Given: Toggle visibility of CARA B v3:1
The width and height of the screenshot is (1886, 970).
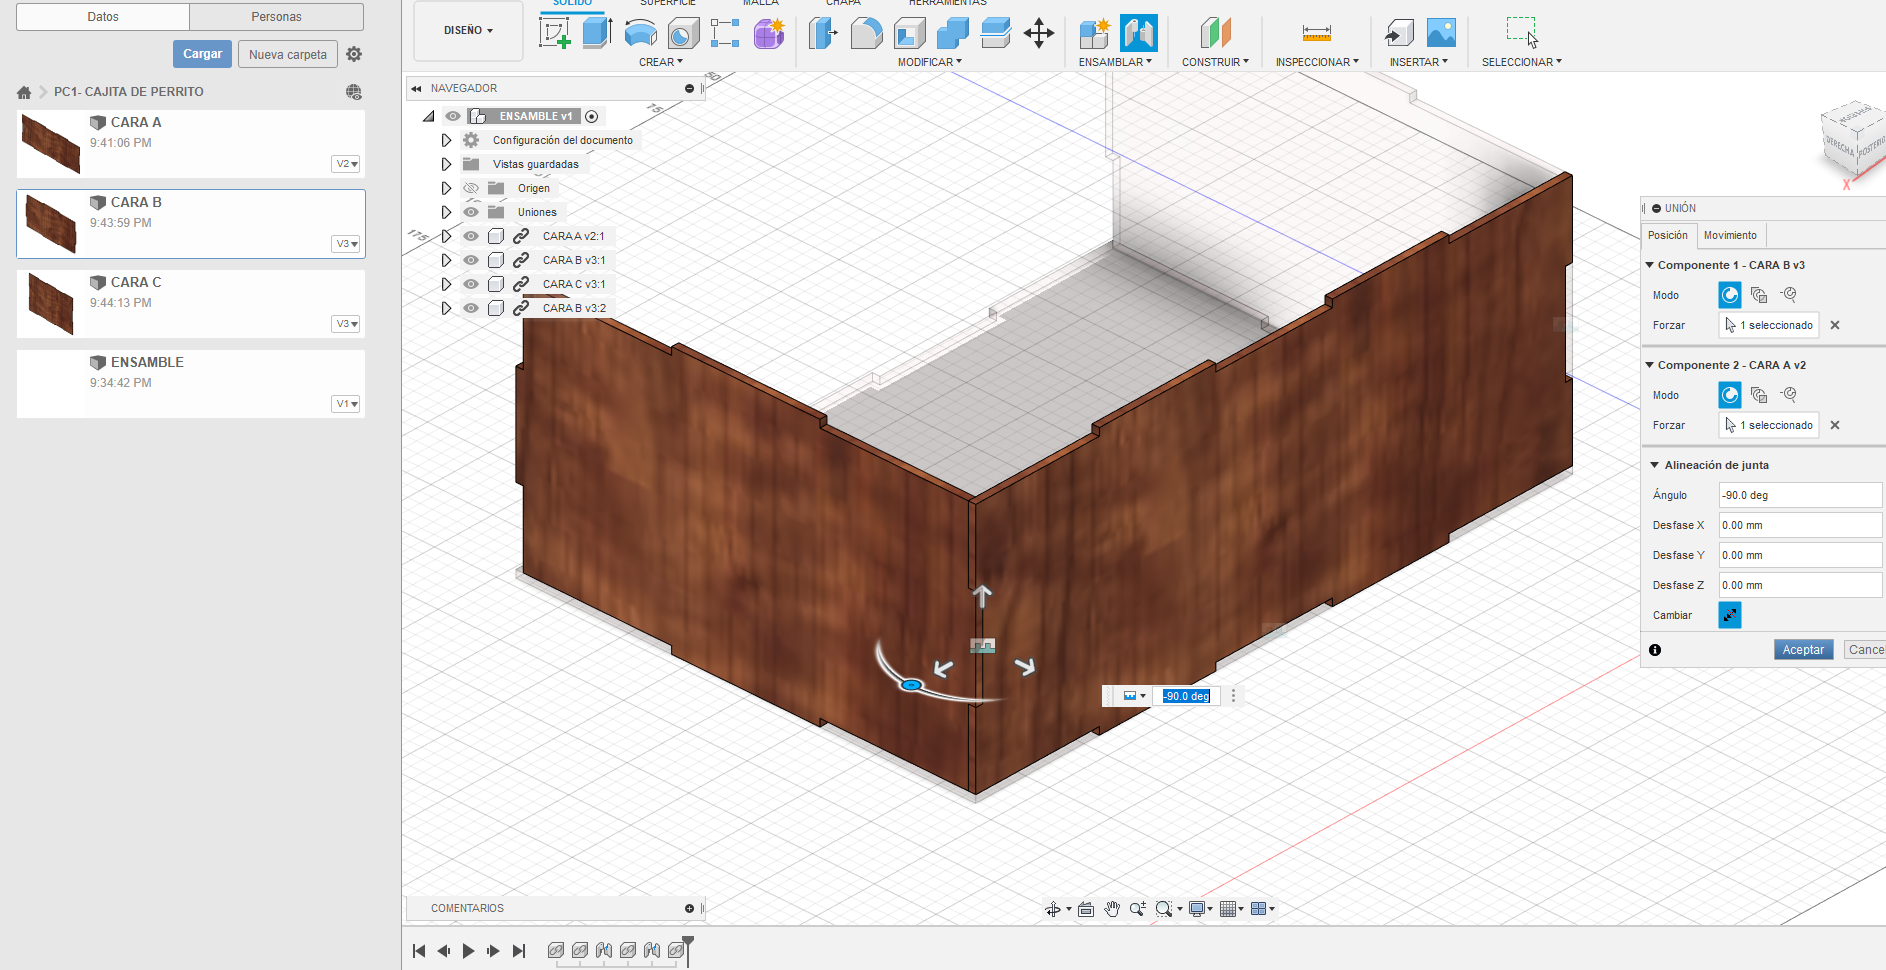Looking at the screenshot, I should 471,260.
